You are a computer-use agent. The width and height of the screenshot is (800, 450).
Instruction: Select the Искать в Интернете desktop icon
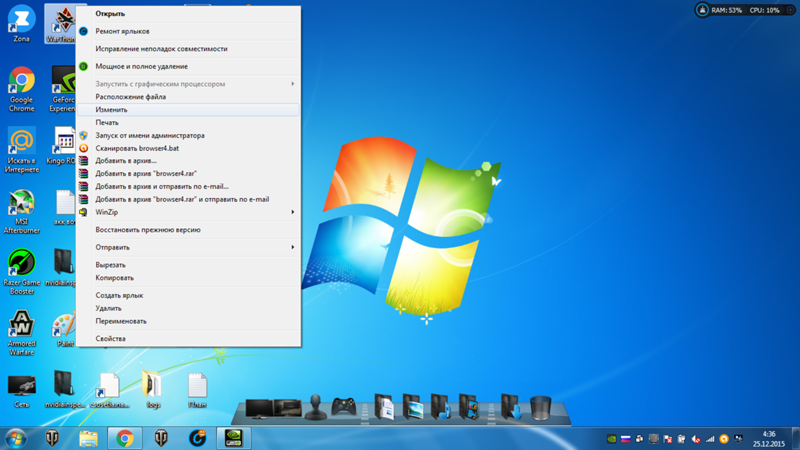coord(21,151)
